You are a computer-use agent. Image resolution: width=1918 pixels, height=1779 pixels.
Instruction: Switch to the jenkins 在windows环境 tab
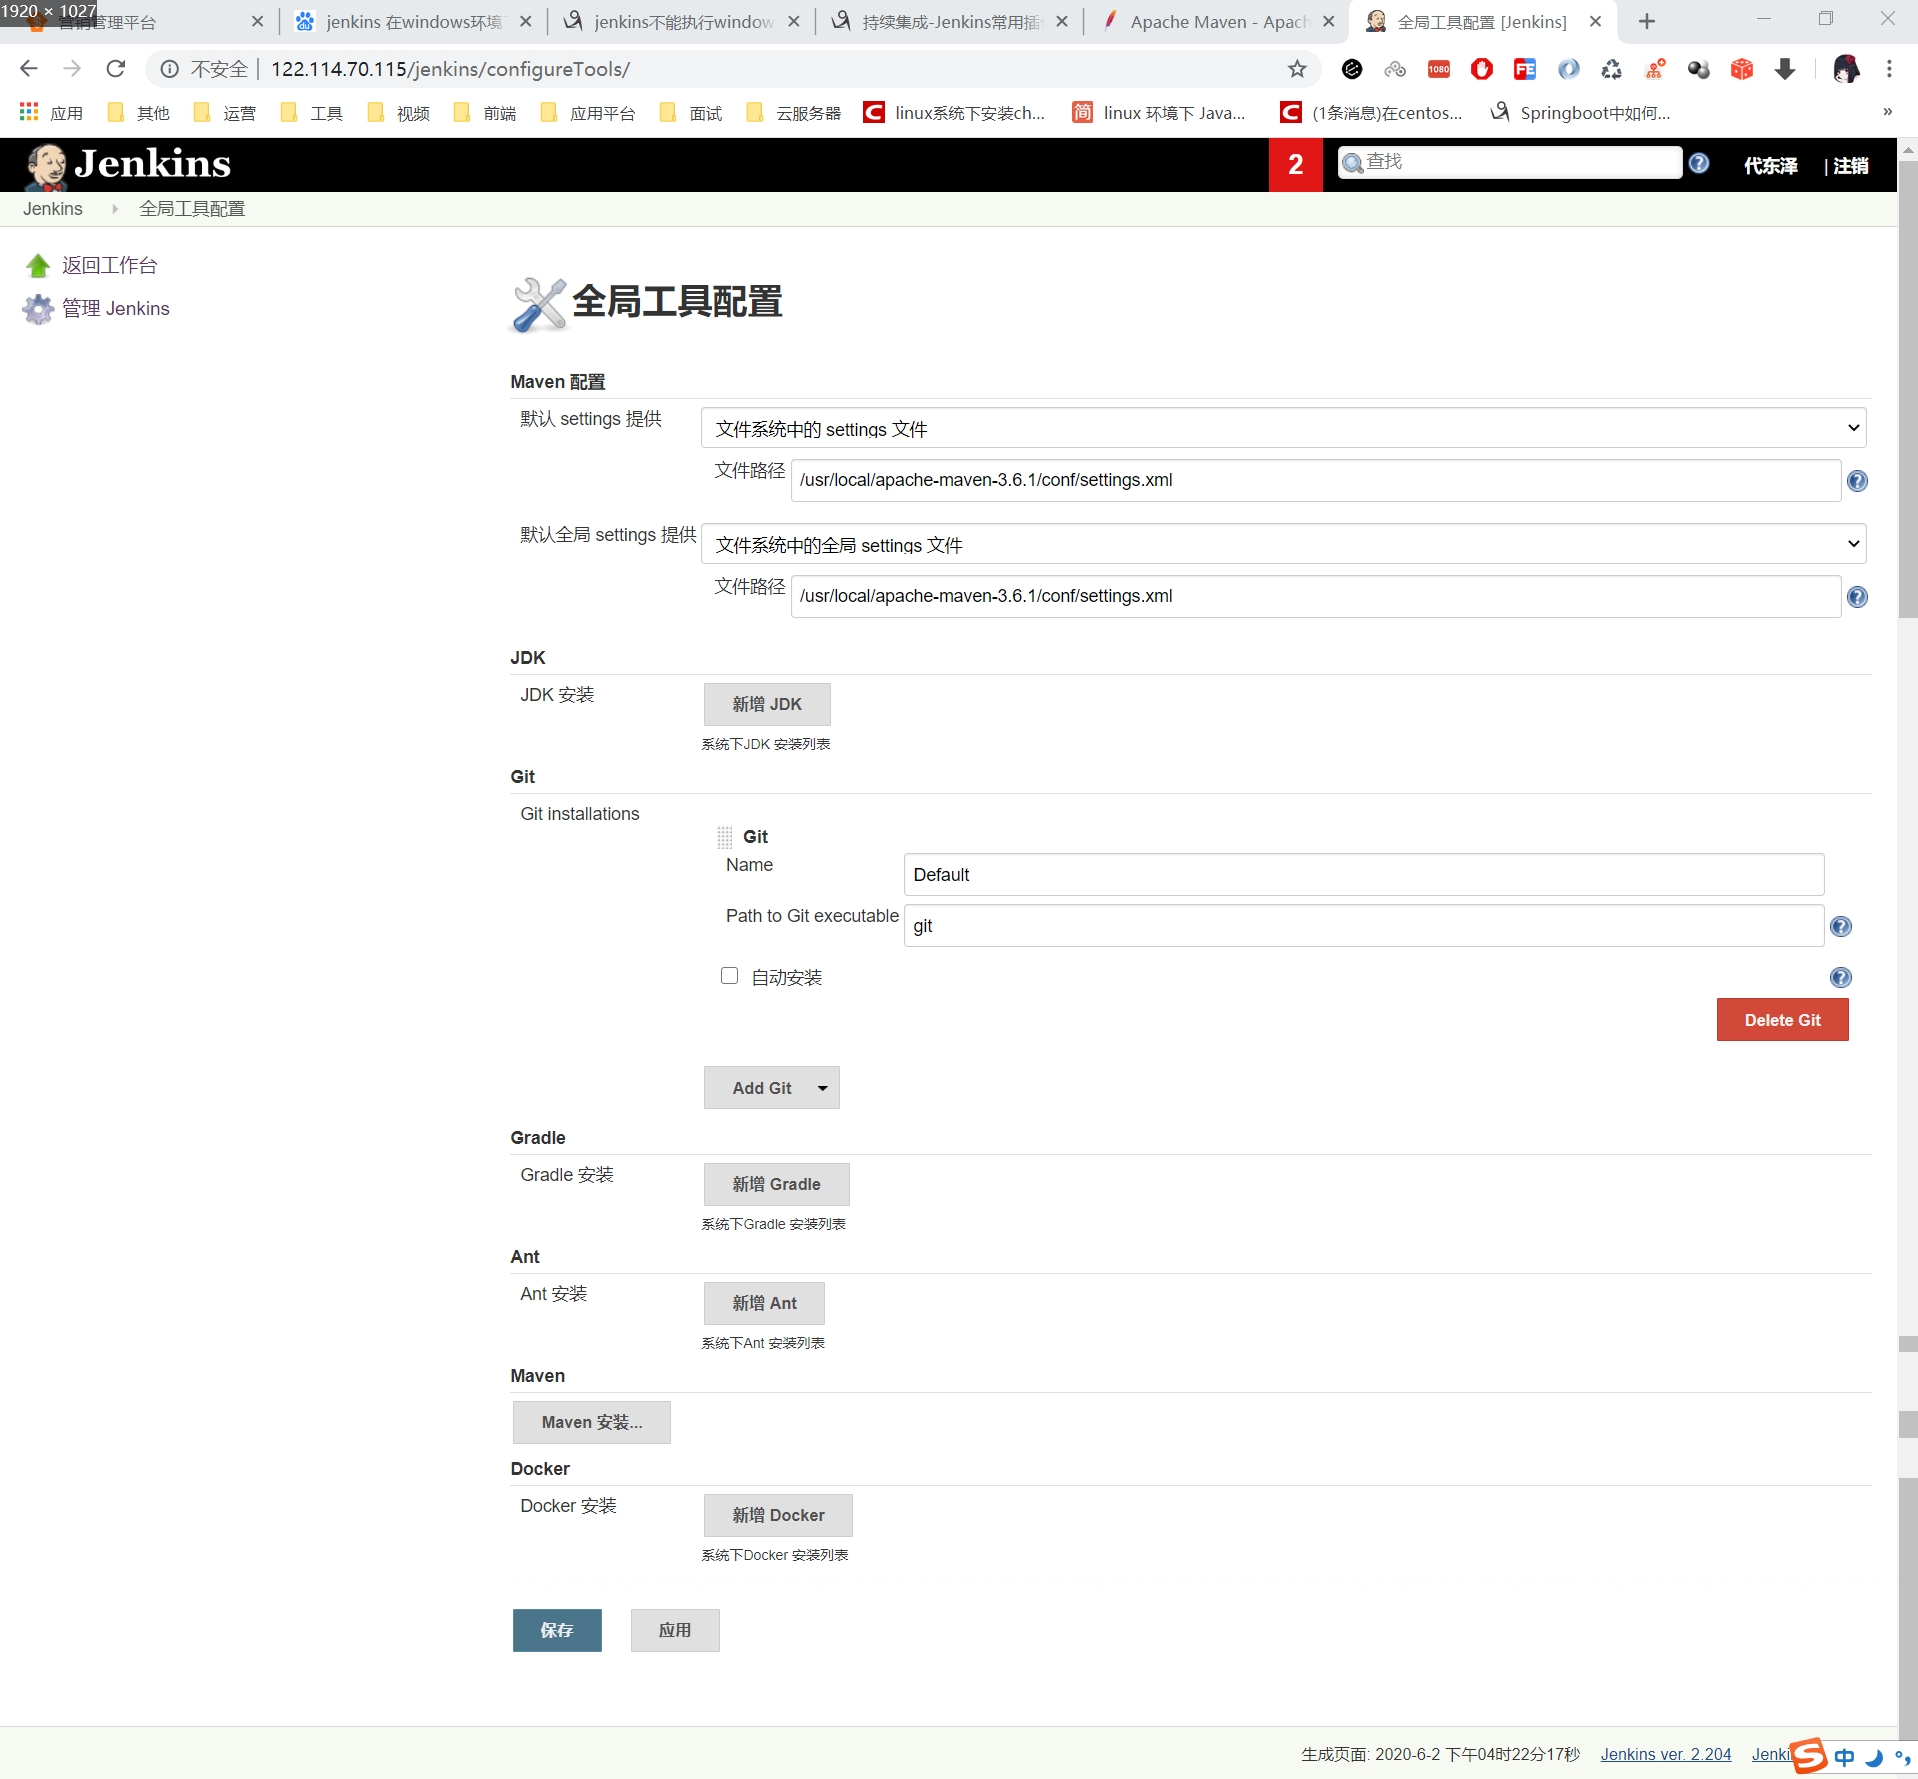coord(412,22)
